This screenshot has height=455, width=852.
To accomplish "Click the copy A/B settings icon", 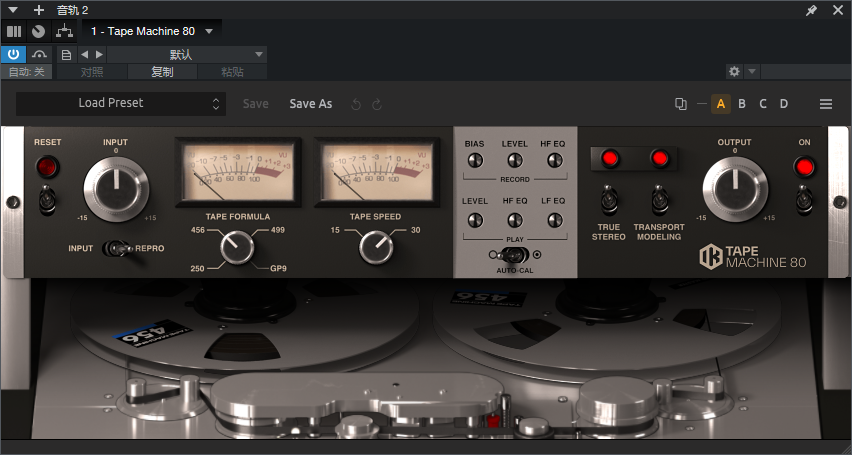I will (x=681, y=104).
